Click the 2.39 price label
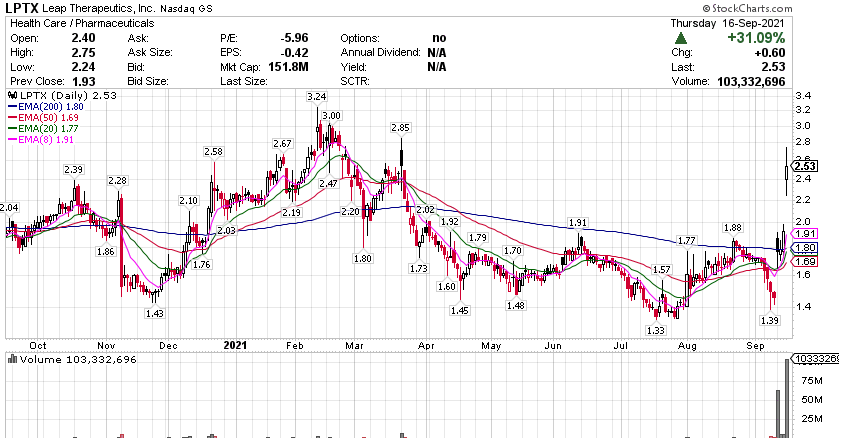 73,169
